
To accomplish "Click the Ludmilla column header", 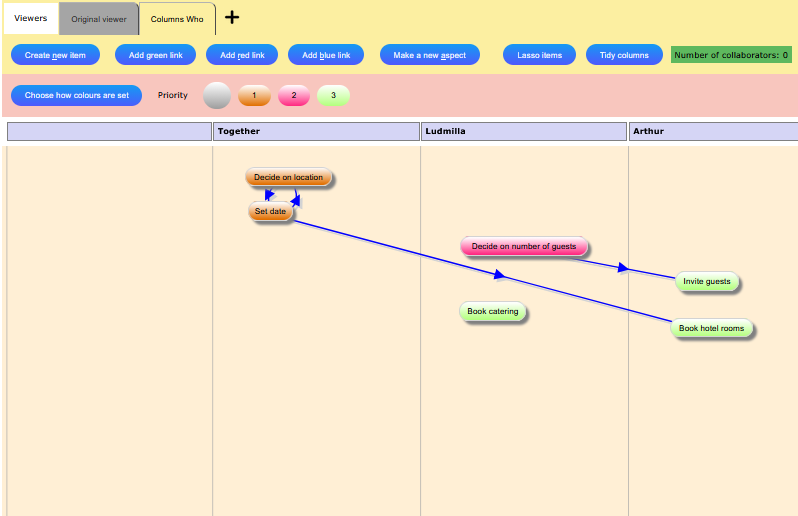I will [x=524, y=131].
